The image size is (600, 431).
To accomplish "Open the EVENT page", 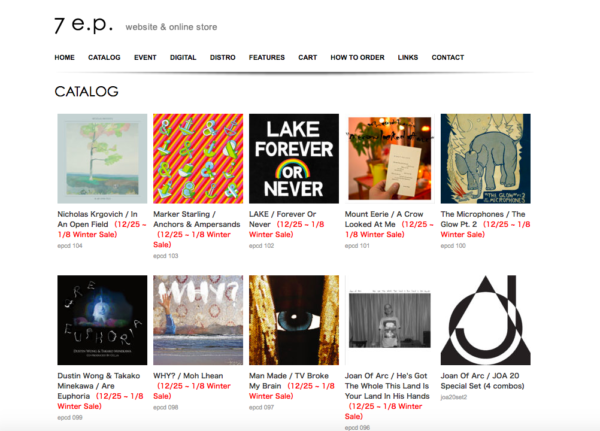I will [x=145, y=57].
